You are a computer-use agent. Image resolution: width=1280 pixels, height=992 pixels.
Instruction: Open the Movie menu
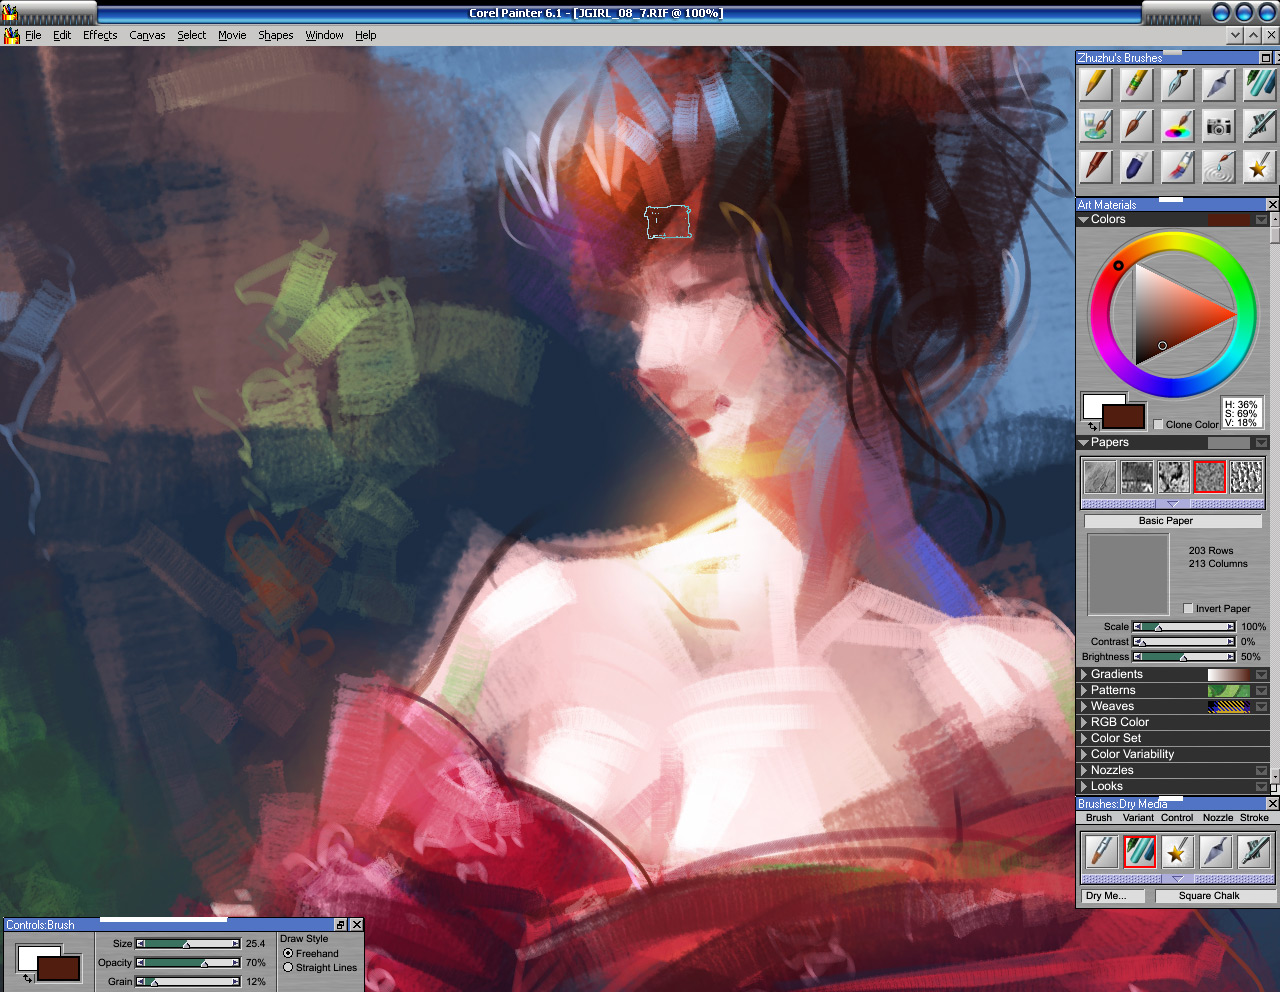(x=232, y=35)
